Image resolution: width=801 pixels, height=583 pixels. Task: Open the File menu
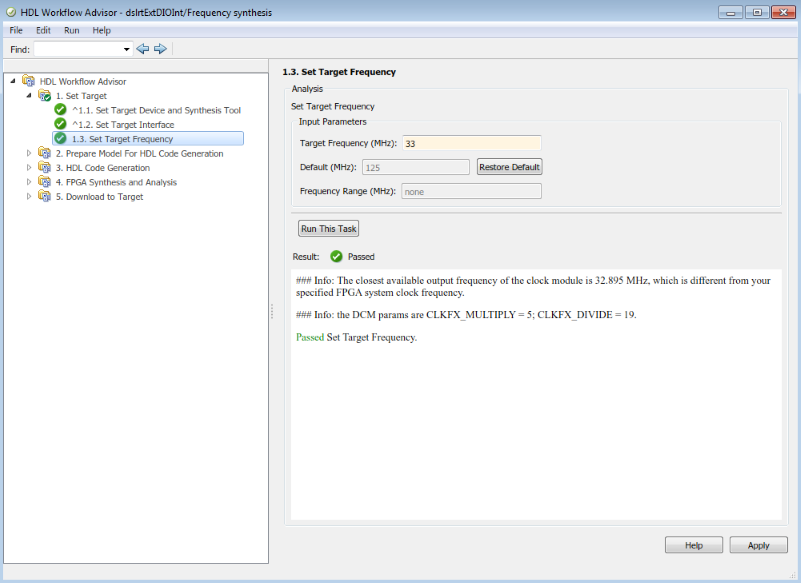click(16, 30)
